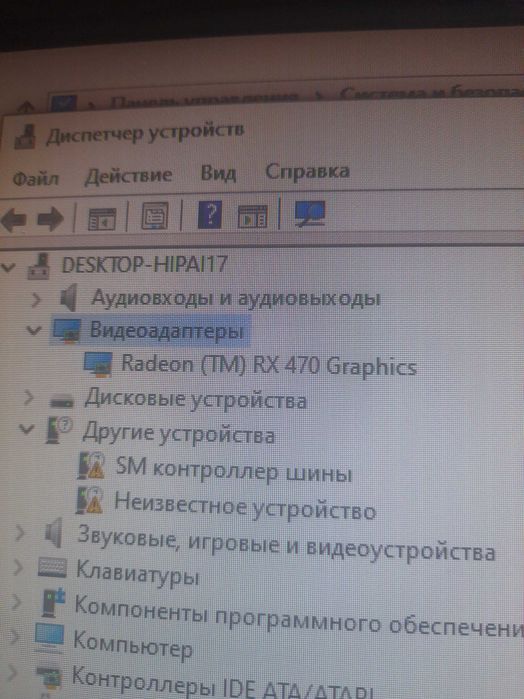Expand Звуковые, игровые и видеоустройства
Viewport: 524px width, 699px height.
point(20,532)
